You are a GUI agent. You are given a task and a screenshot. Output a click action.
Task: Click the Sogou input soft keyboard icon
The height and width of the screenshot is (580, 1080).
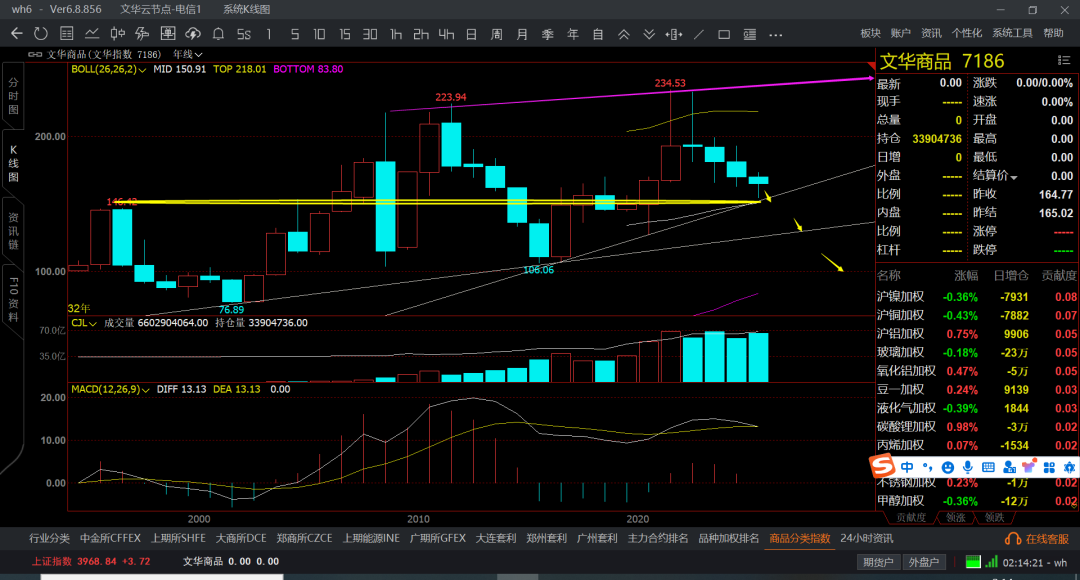pos(988,467)
